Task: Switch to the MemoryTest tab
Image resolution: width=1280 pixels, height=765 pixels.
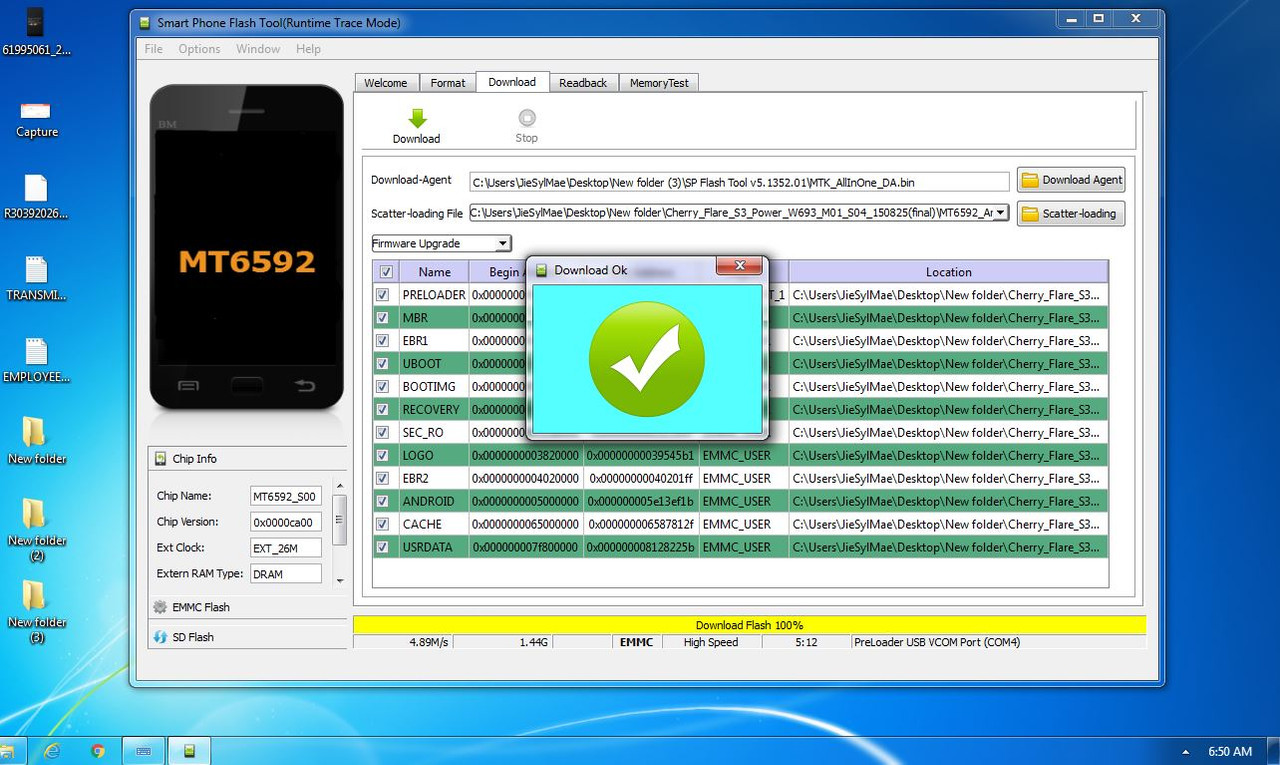Action: pos(659,83)
